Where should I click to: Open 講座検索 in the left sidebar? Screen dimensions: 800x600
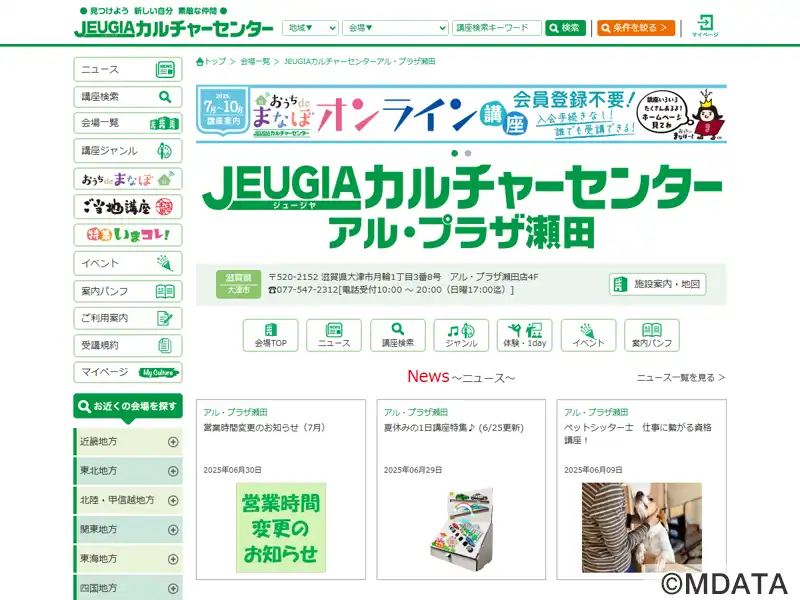pos(128,96)
